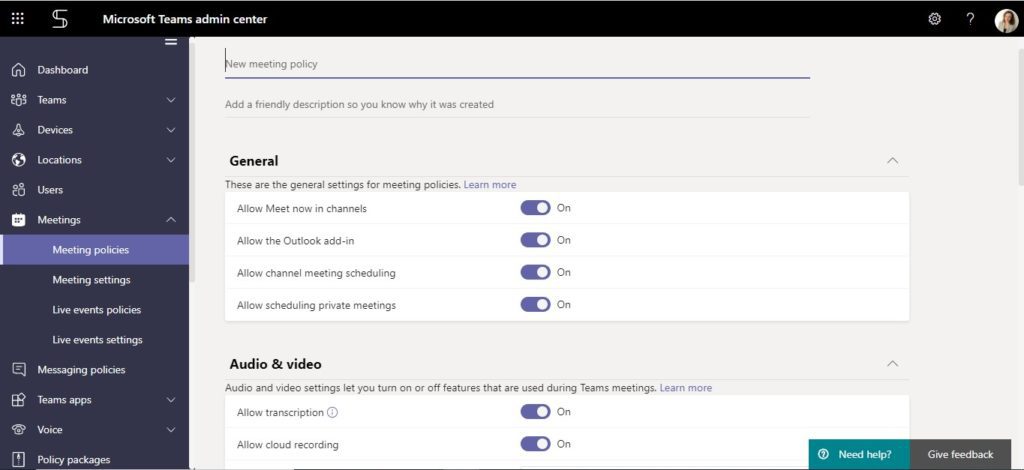Toggle Allow the Outlook add-in
The width and height of the screenshot is (1024, 470).
point(536,240)
